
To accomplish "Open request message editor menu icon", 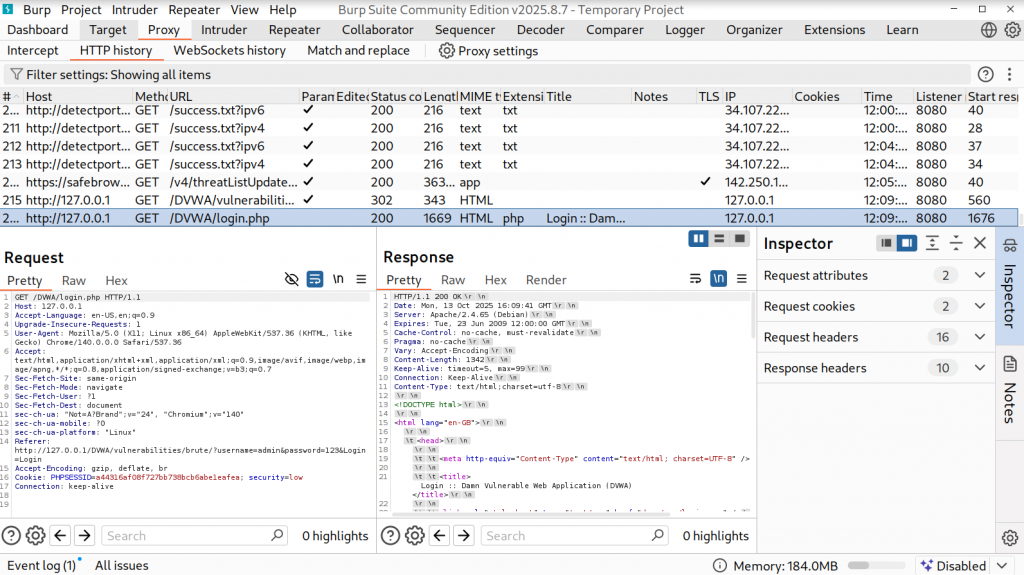I will (x=361, y=280).
